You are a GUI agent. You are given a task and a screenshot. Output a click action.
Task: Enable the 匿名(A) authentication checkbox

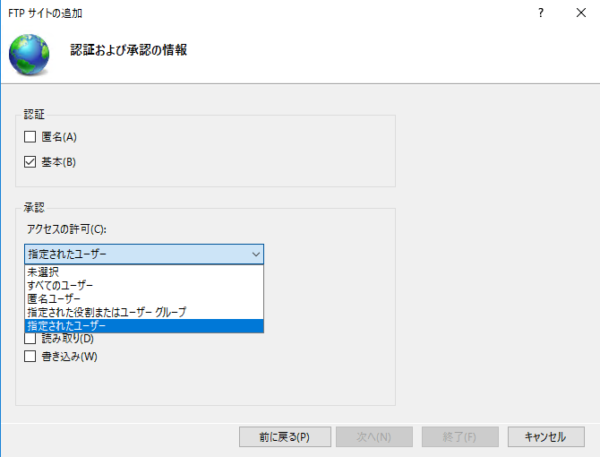point(30,137)
